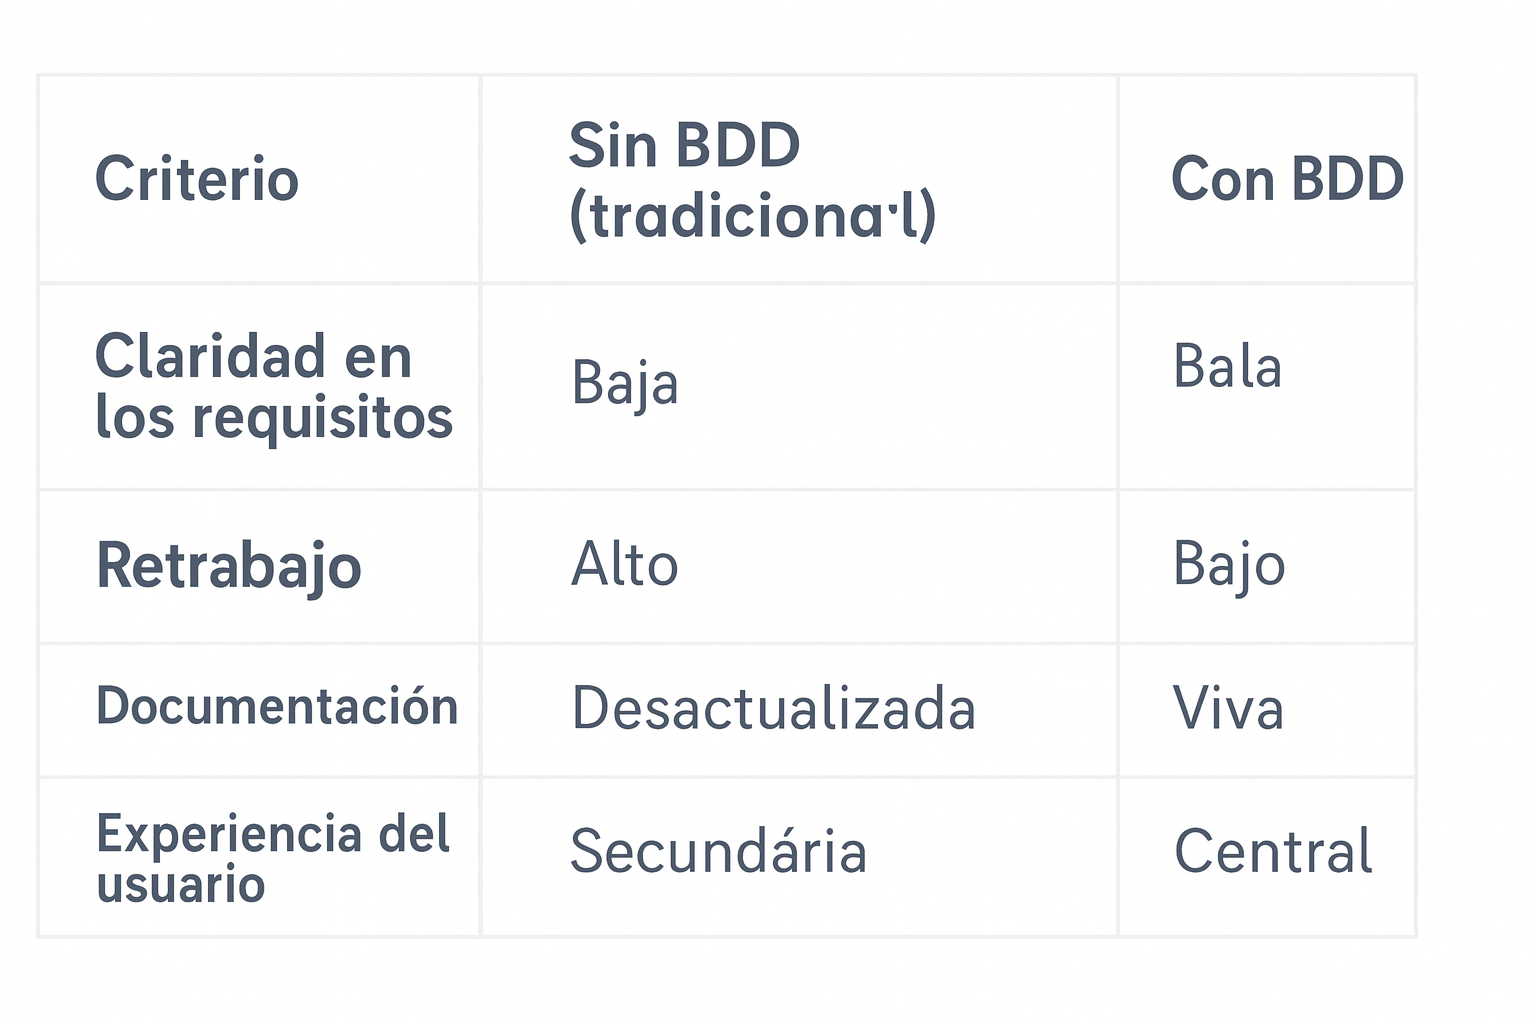Select the 'Sin BDD' header text line
The width and height of the screenshot is (1536, 1024).
(684, 146)
